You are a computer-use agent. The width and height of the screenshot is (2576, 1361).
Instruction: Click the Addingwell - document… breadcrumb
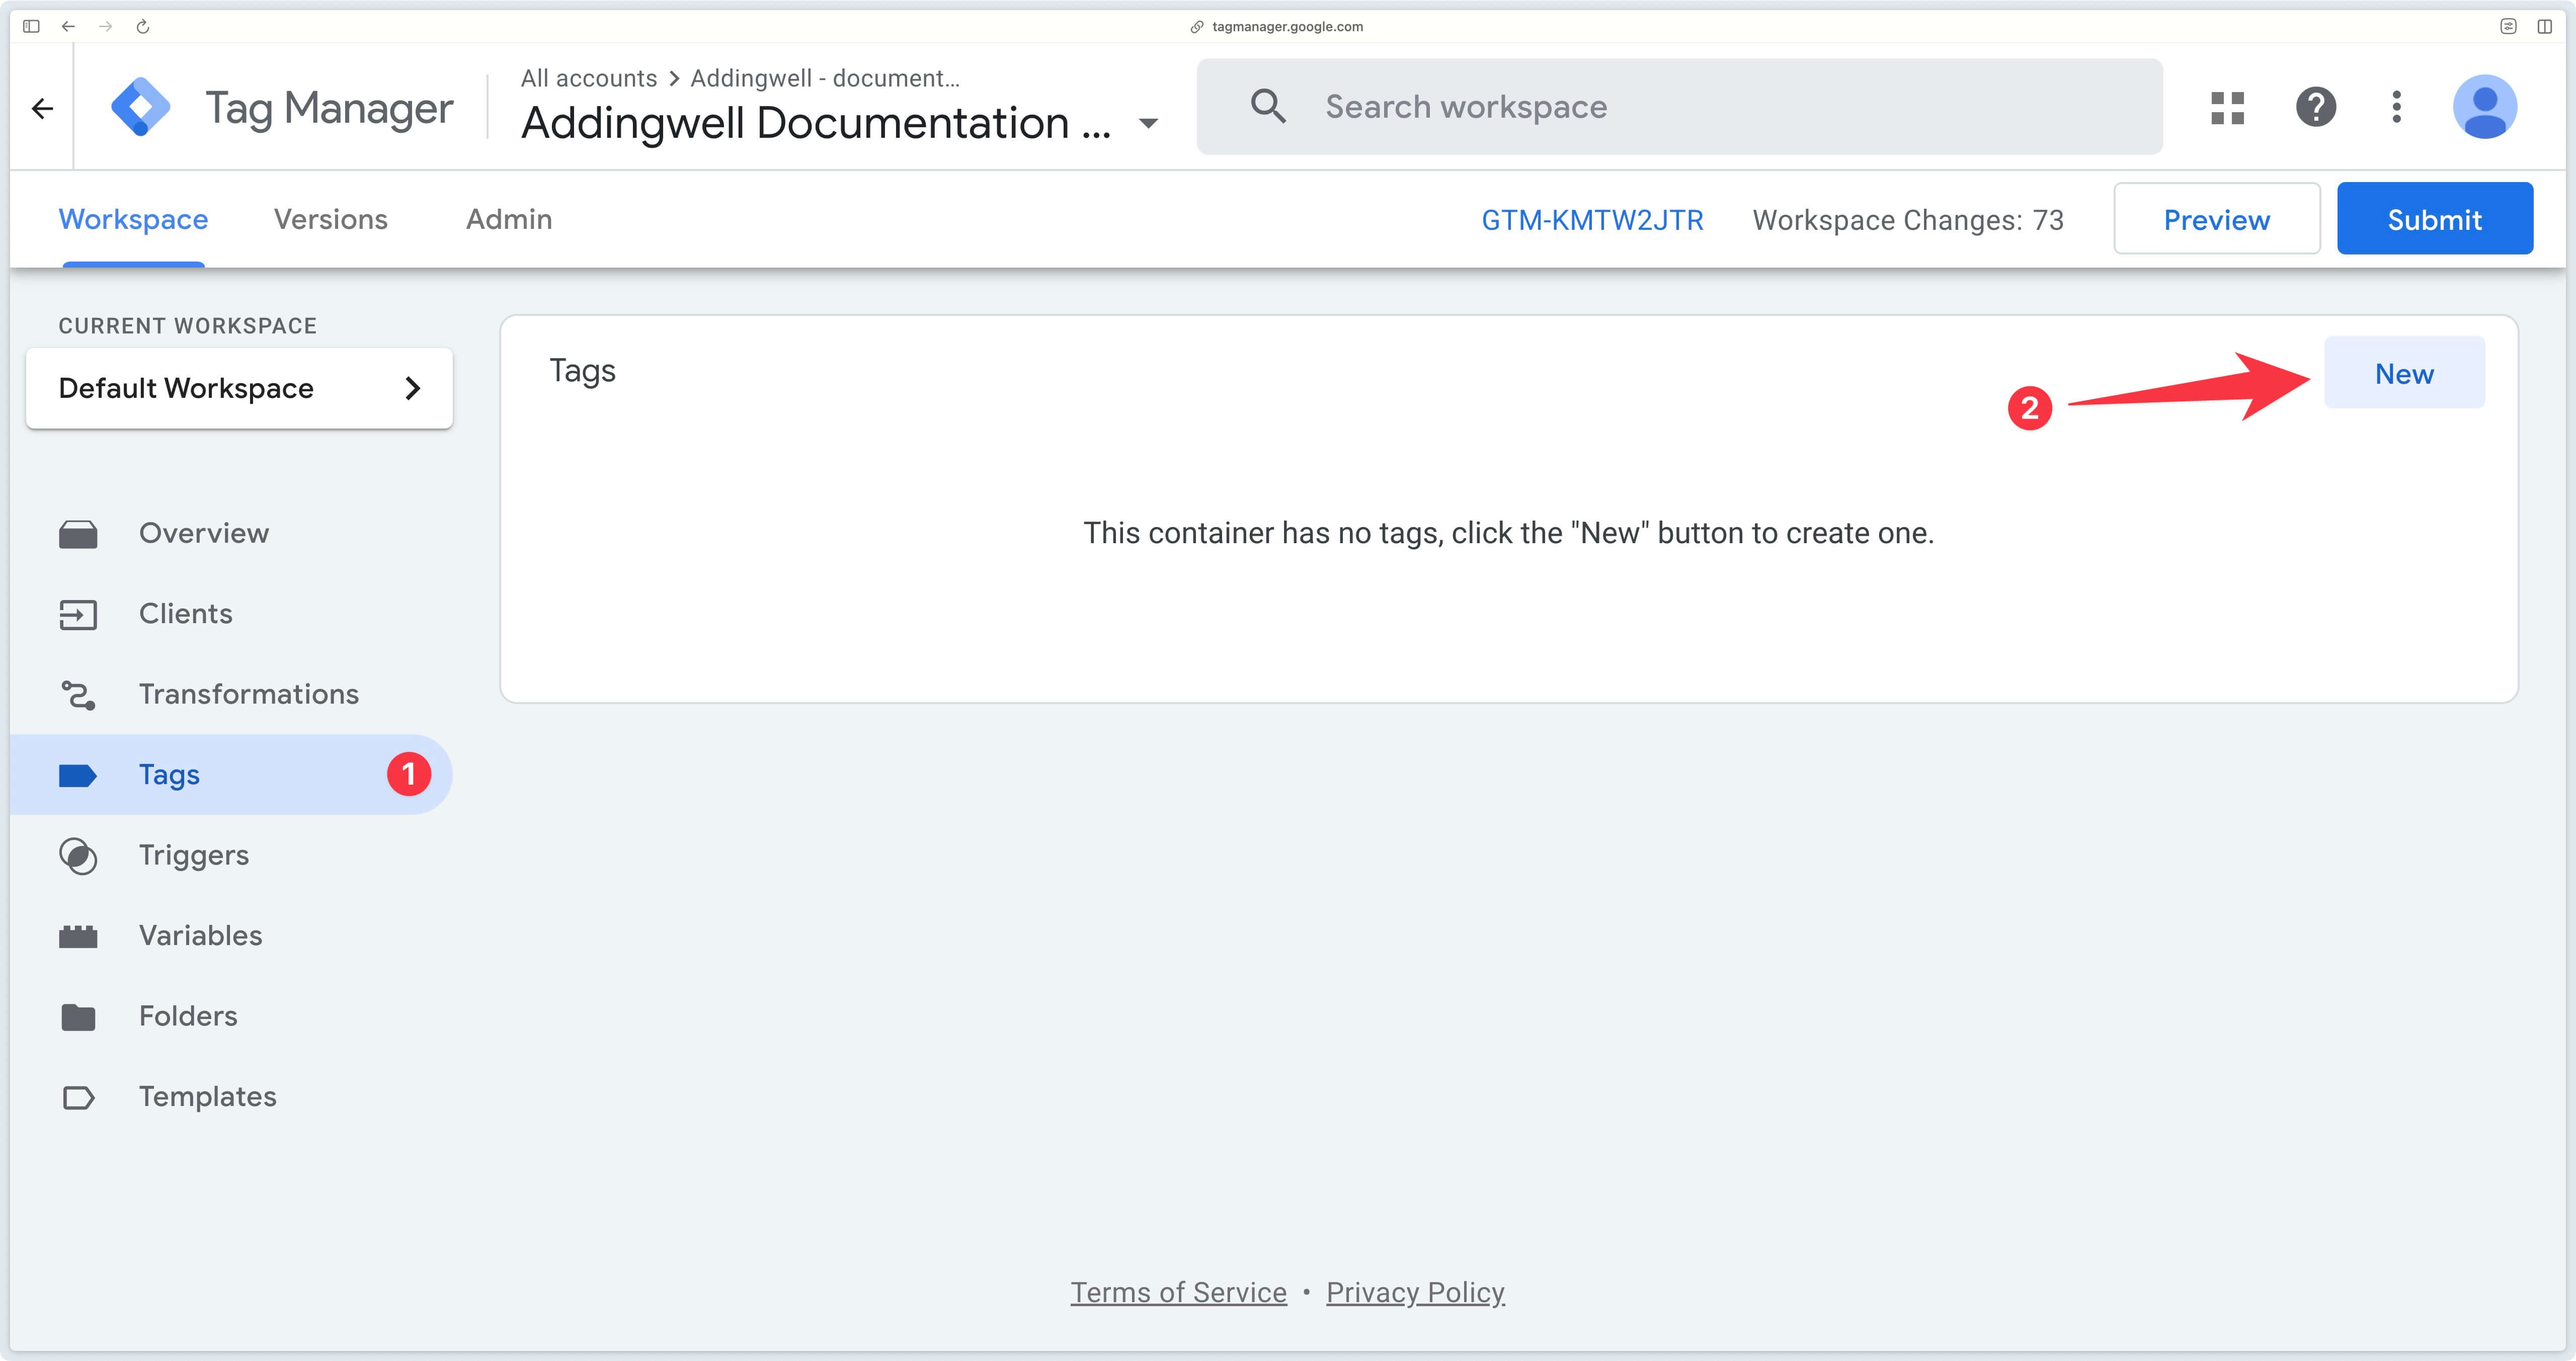click(825, 78)
